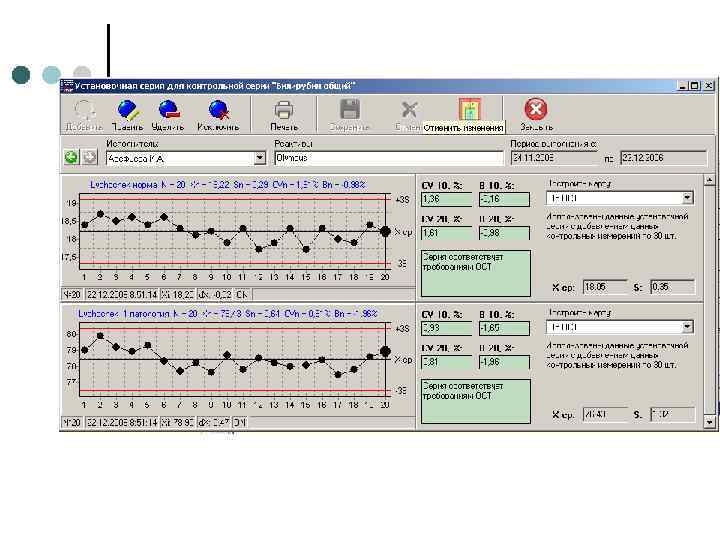Screen dimensions: 720x540
Task: Click the upper CV 10 value 1,36
Action: coord(446,199)
